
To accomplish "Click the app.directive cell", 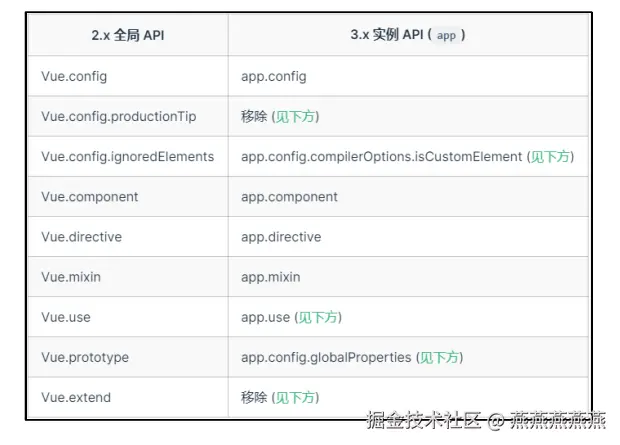I will pos(281,237).
